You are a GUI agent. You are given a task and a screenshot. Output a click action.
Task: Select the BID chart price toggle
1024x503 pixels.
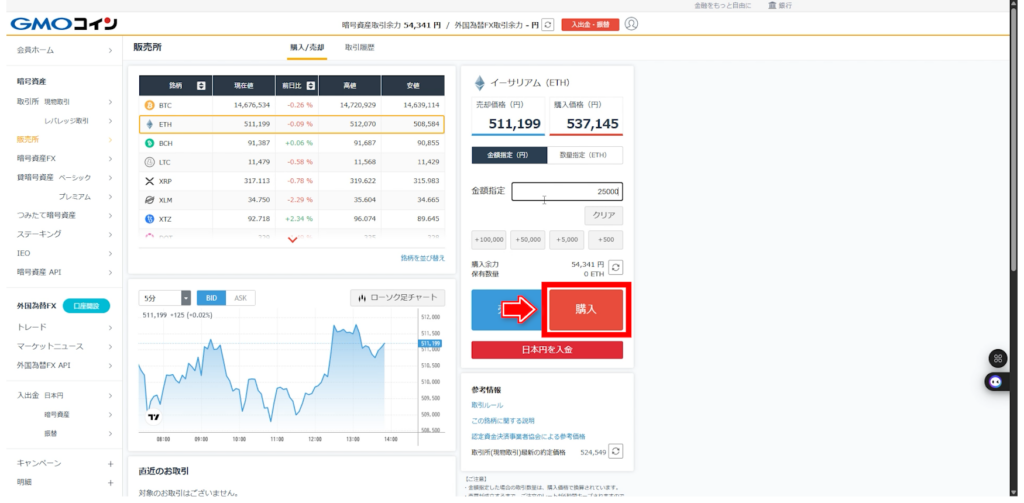coord(211,298)
